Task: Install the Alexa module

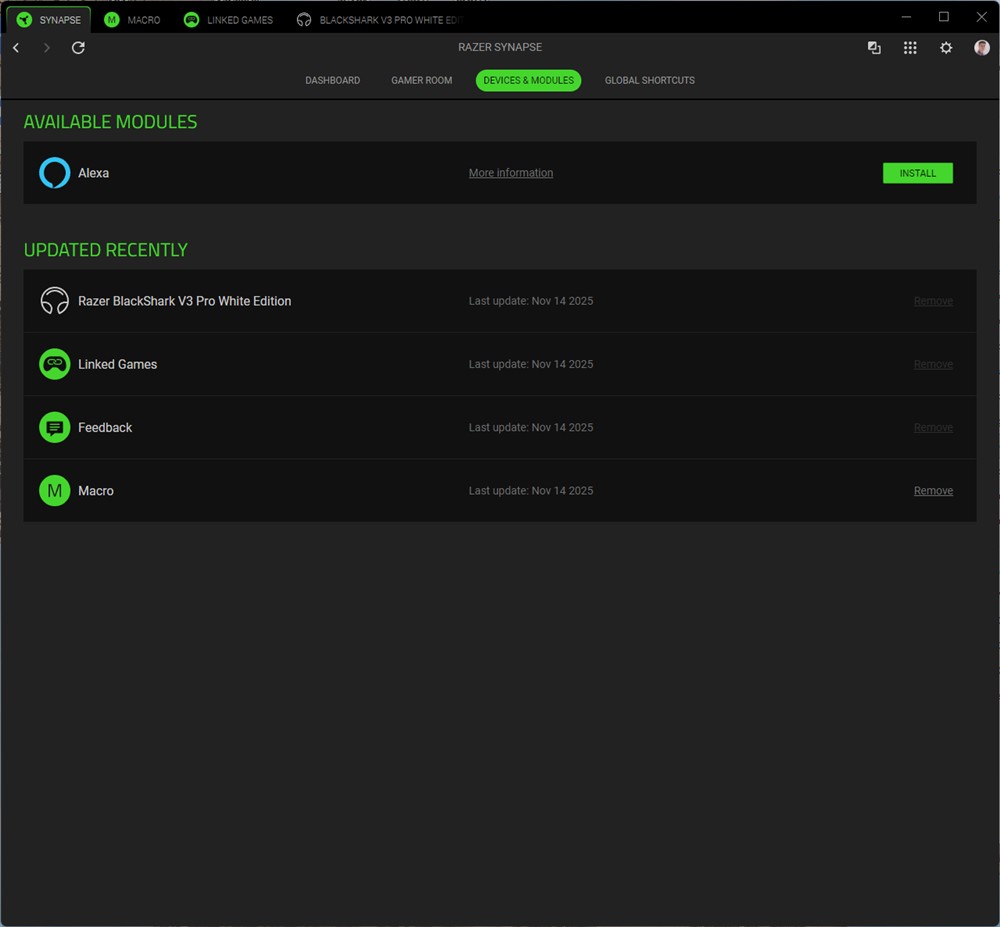Action: (x=917, y=173)
